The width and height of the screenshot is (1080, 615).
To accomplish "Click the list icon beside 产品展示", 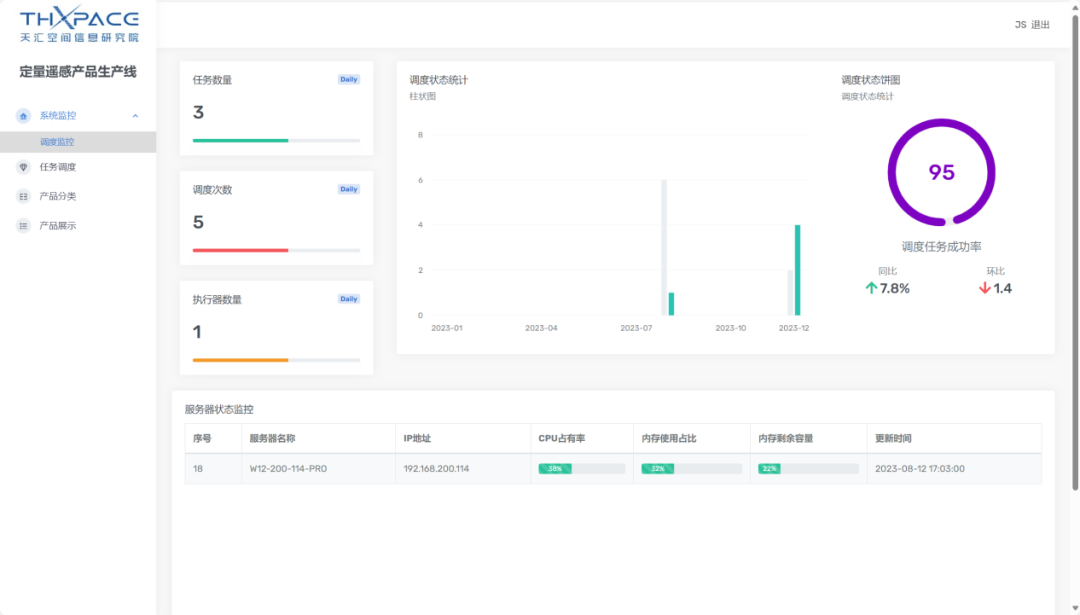I will [23, 226].
